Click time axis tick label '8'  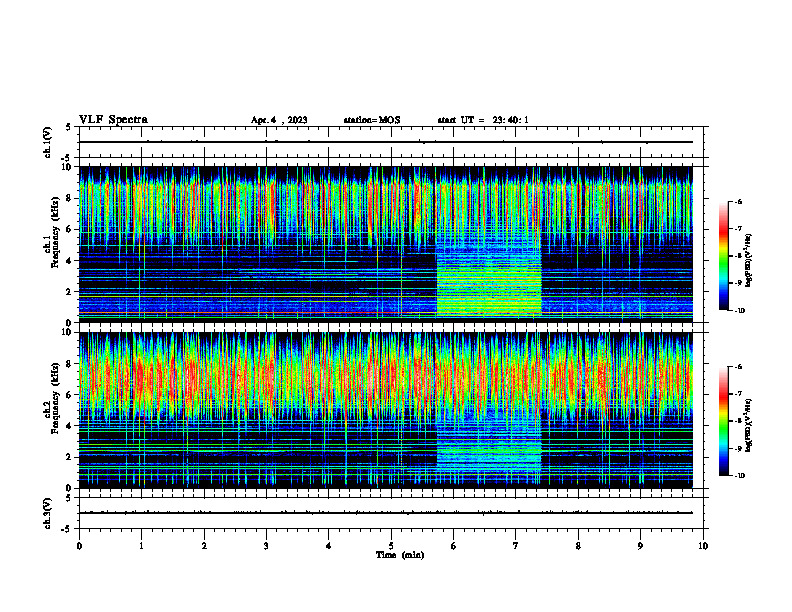pos(578,546)
